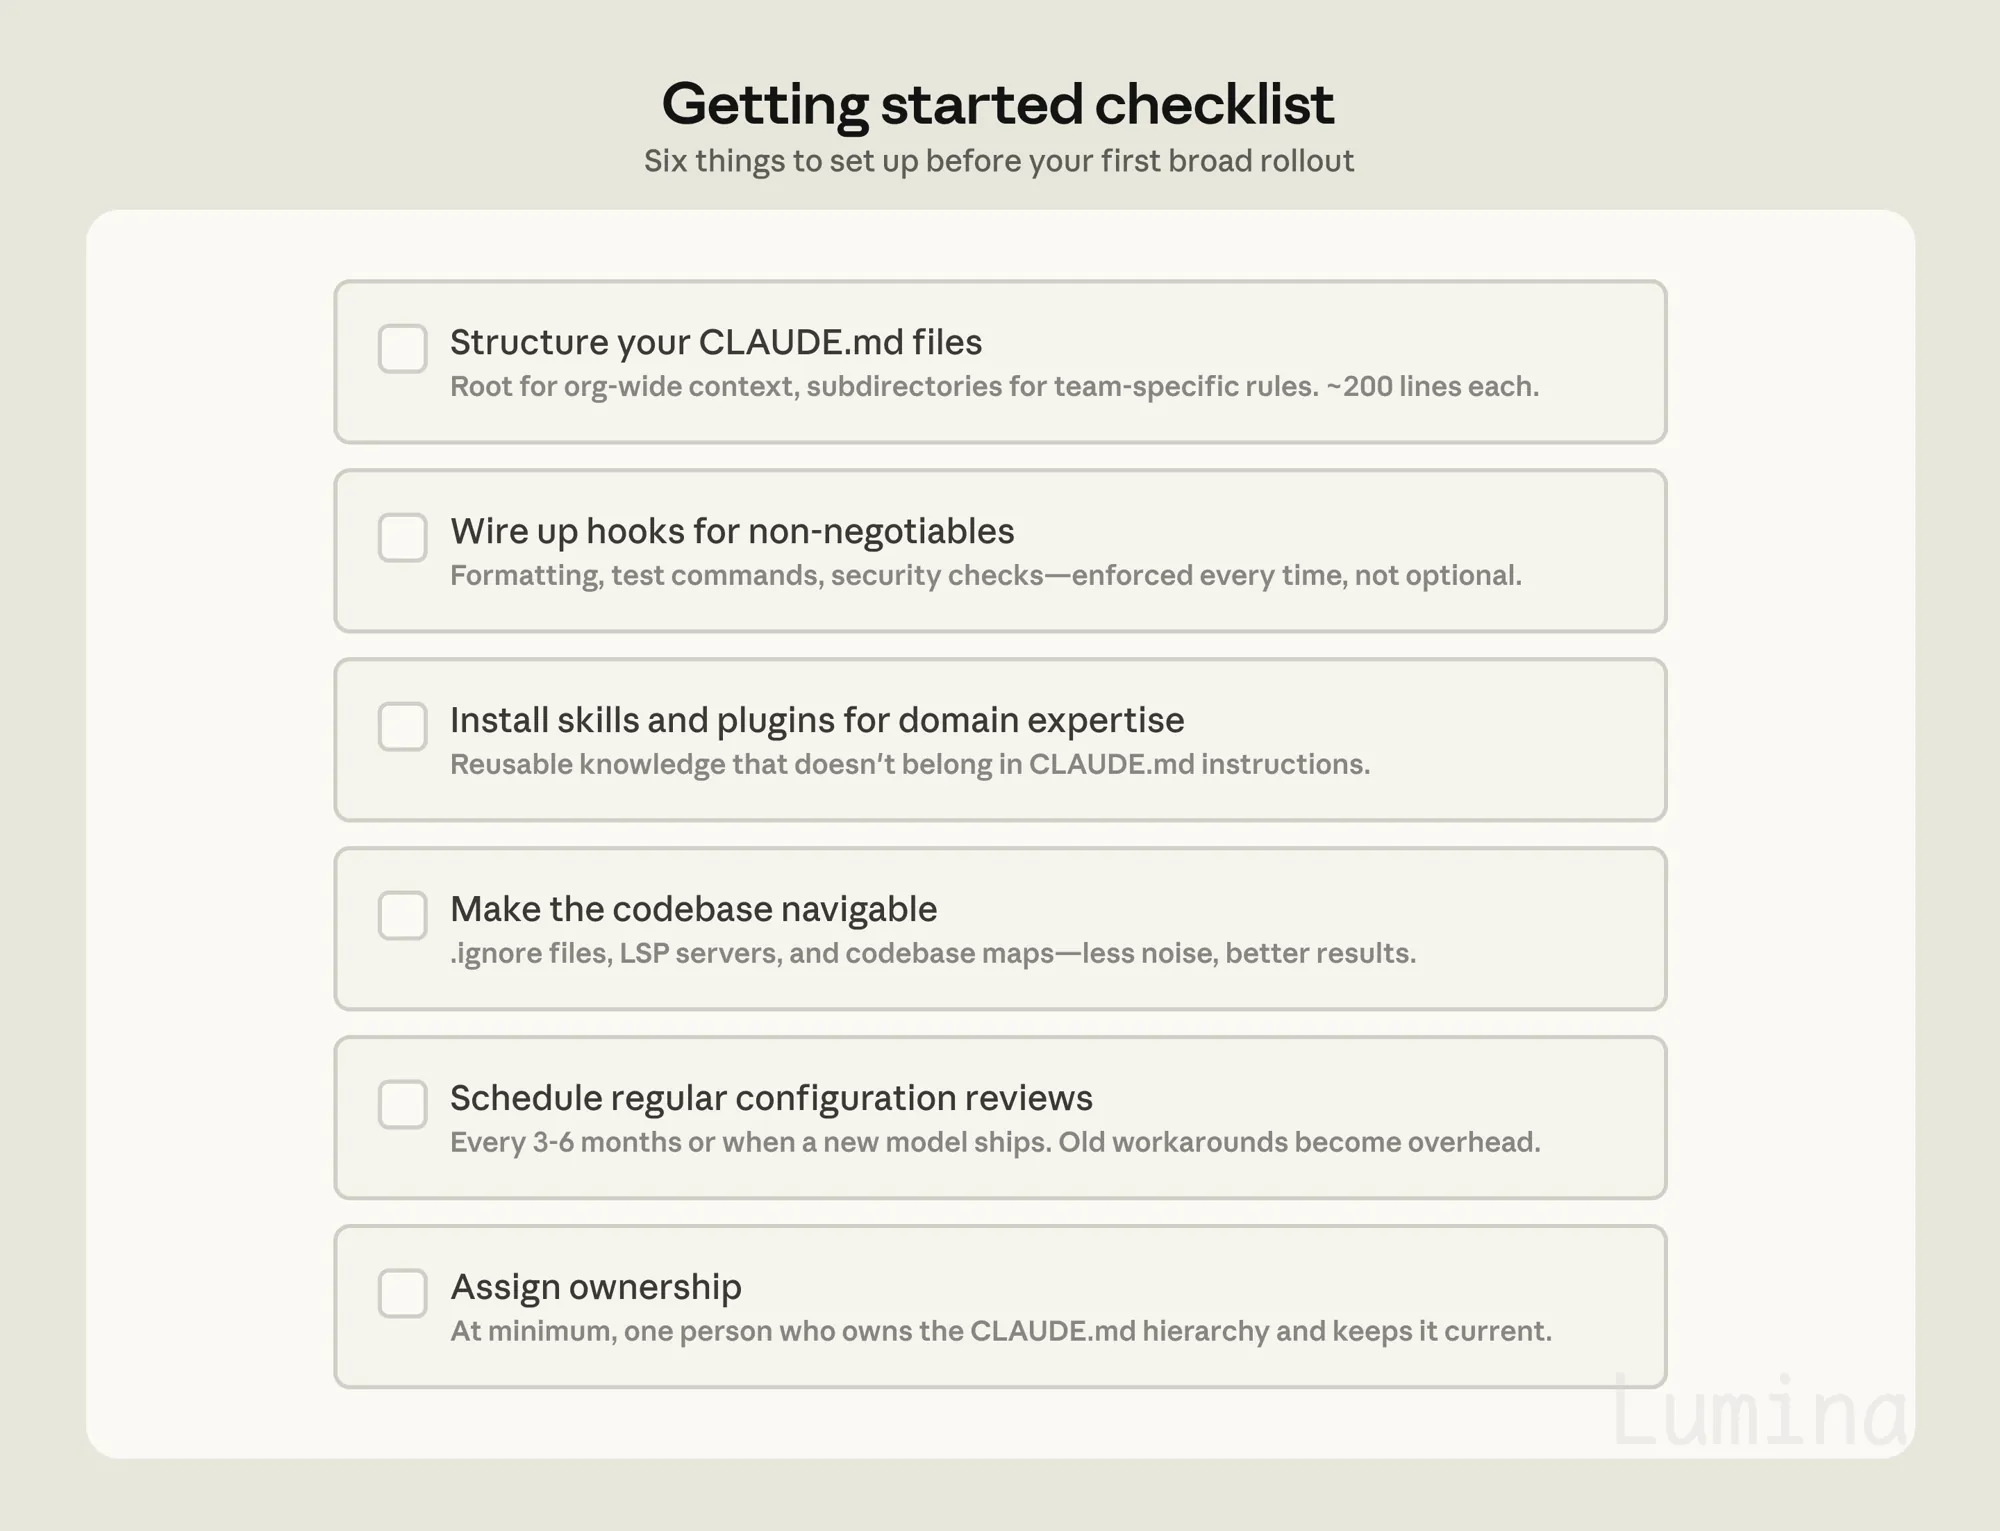The width and height of the screenshot is (2000, 1531).
Task: Check the Structure your CLAUDE.md files box
Action: [x=403, y=348]
